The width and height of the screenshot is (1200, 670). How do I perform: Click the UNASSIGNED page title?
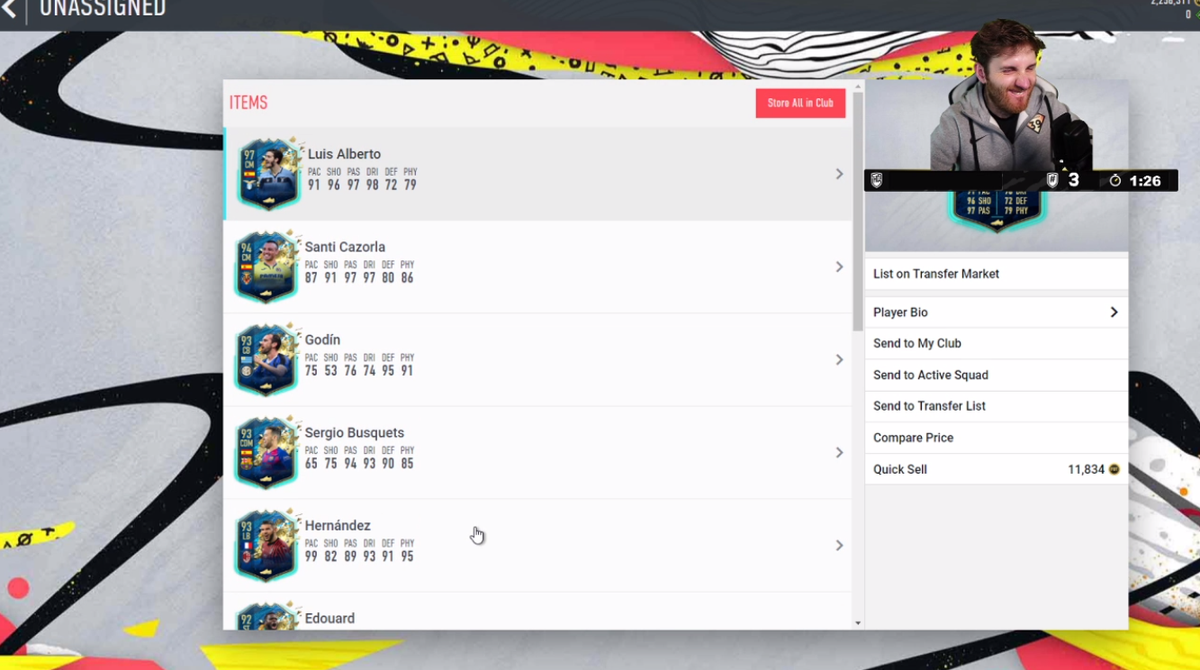click(x=102, y=10)
